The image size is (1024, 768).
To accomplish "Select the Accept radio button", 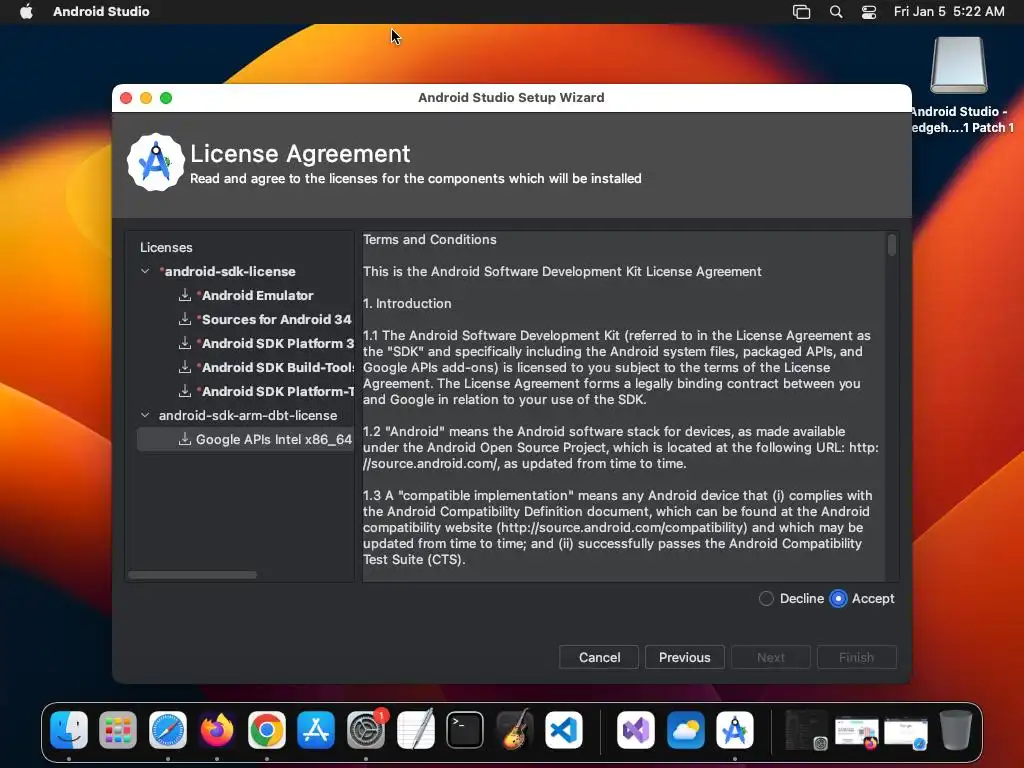I will (838, 598).
